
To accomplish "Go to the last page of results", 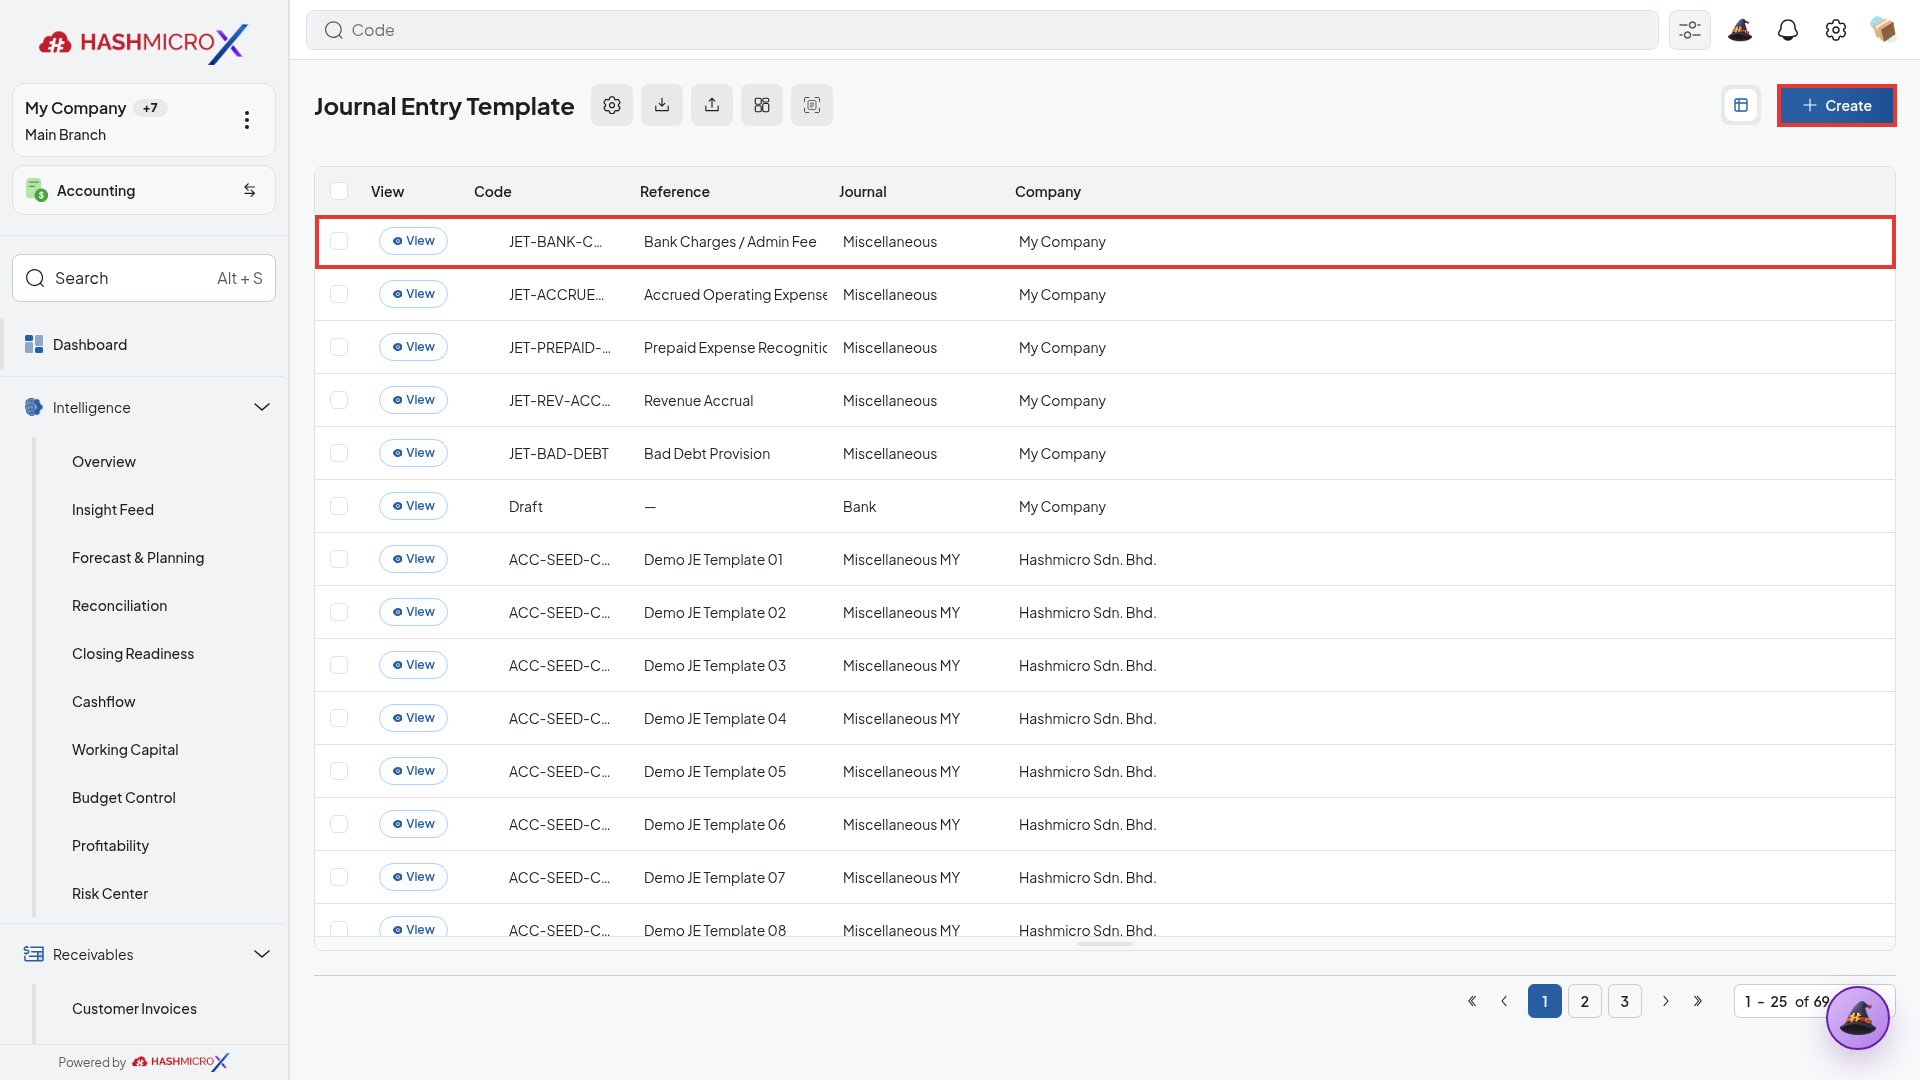I will (1698, 1001).
